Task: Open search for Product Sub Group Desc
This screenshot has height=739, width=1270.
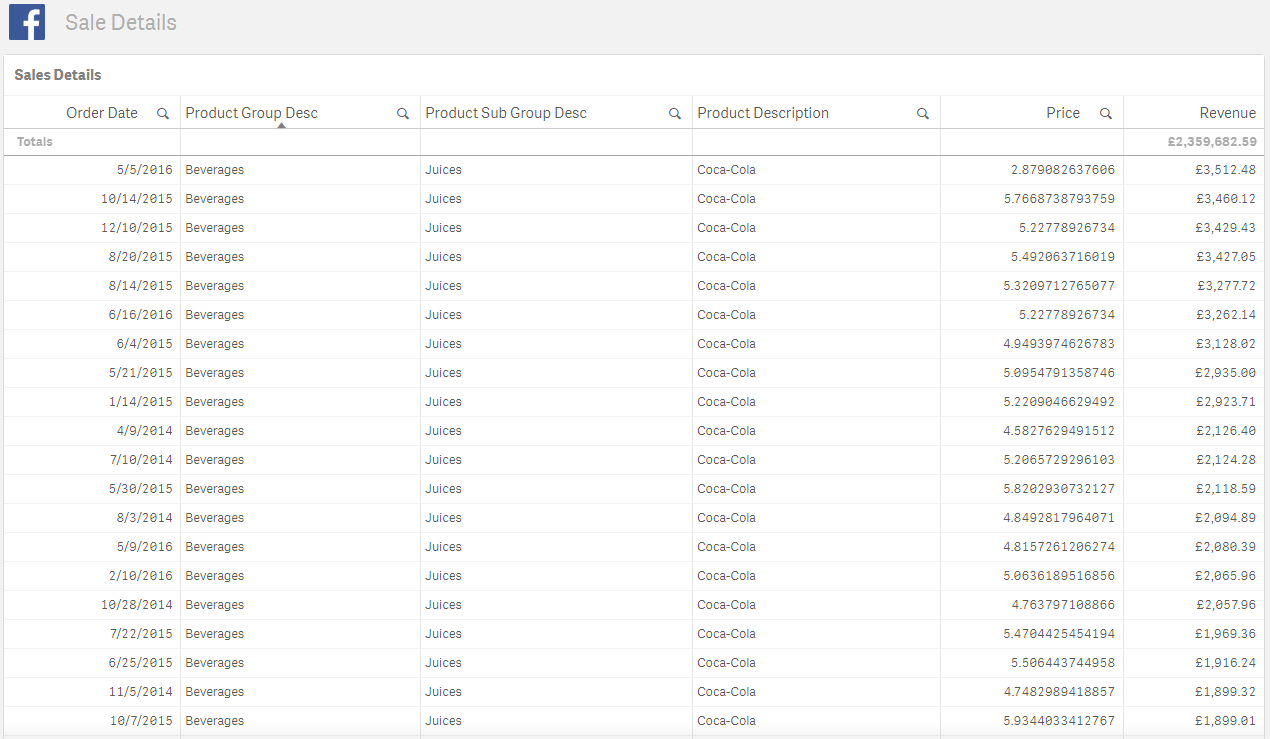Action: tap(675, 114)
